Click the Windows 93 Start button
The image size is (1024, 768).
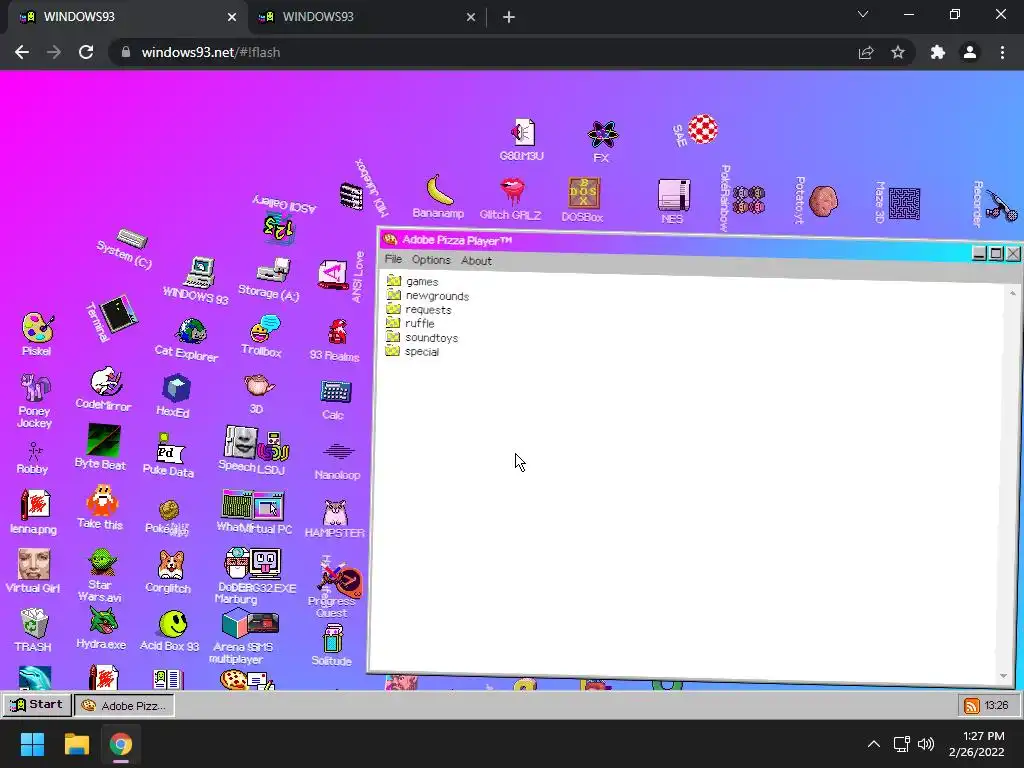tap(37, 705)
